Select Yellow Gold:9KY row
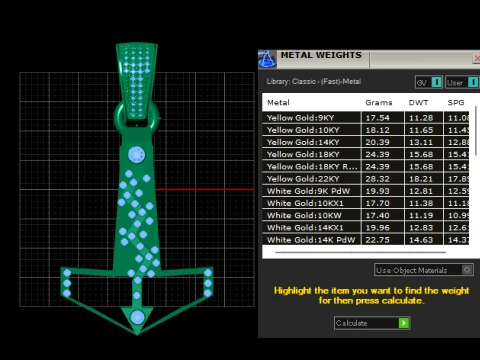 tap(366, 118)
